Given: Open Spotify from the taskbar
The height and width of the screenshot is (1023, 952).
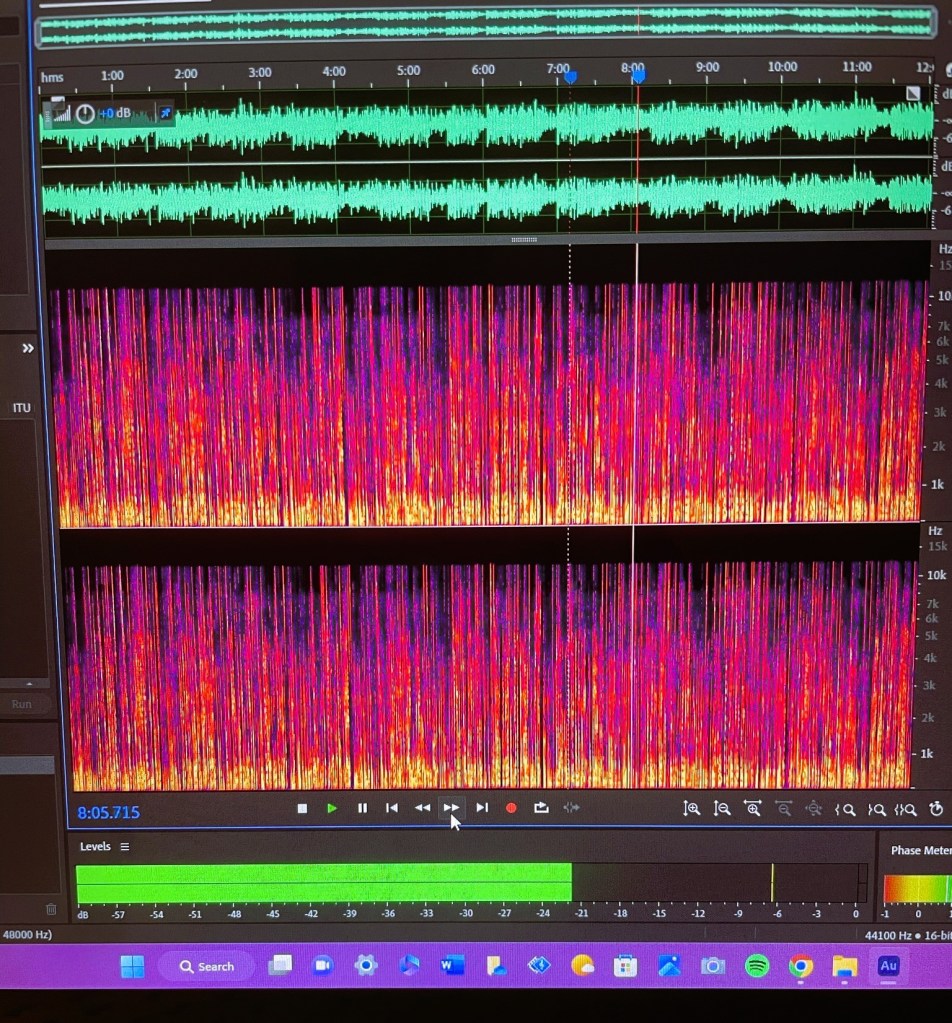Looking at the screenshot, I should pos(757,966).
